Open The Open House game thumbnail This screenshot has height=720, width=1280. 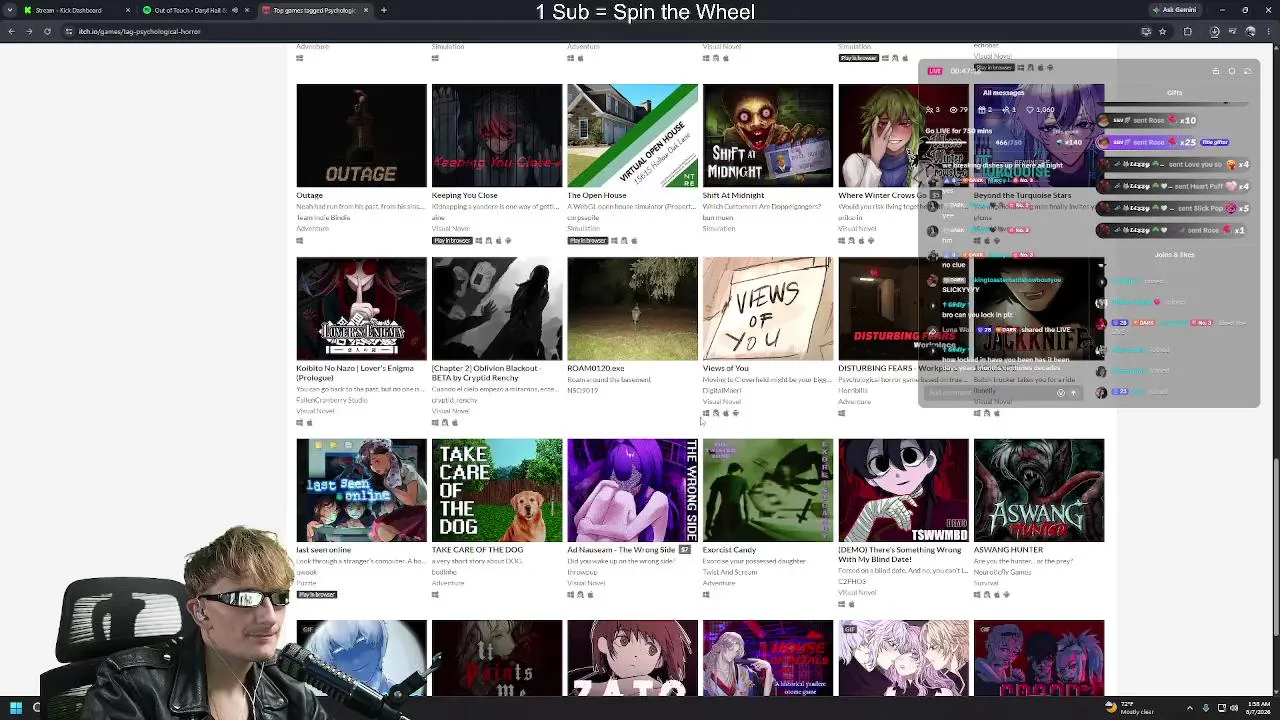pos(632,135)
